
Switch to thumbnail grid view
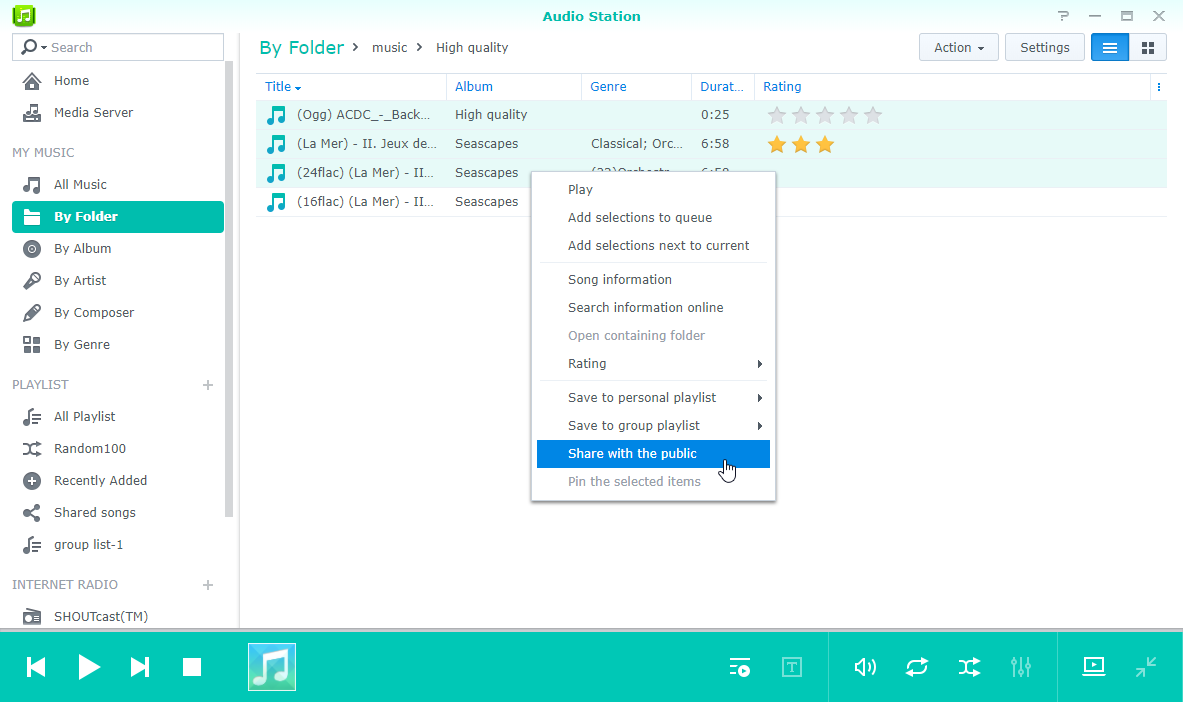pos(1148,48)
